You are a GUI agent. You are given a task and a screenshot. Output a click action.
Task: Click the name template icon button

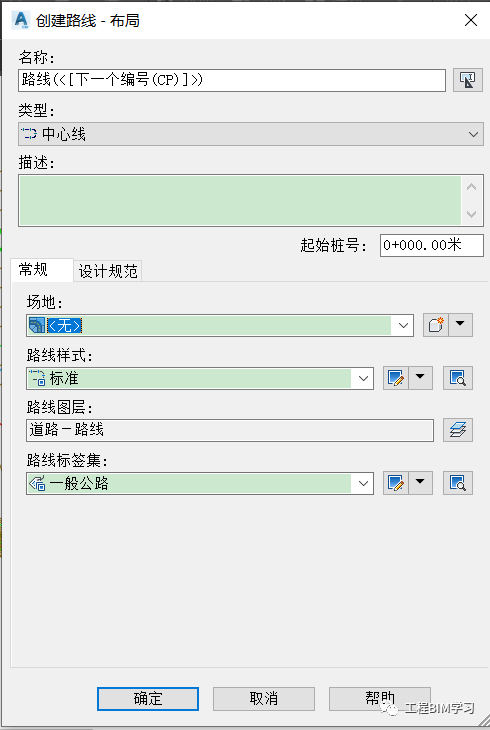(x=468, y=80)
